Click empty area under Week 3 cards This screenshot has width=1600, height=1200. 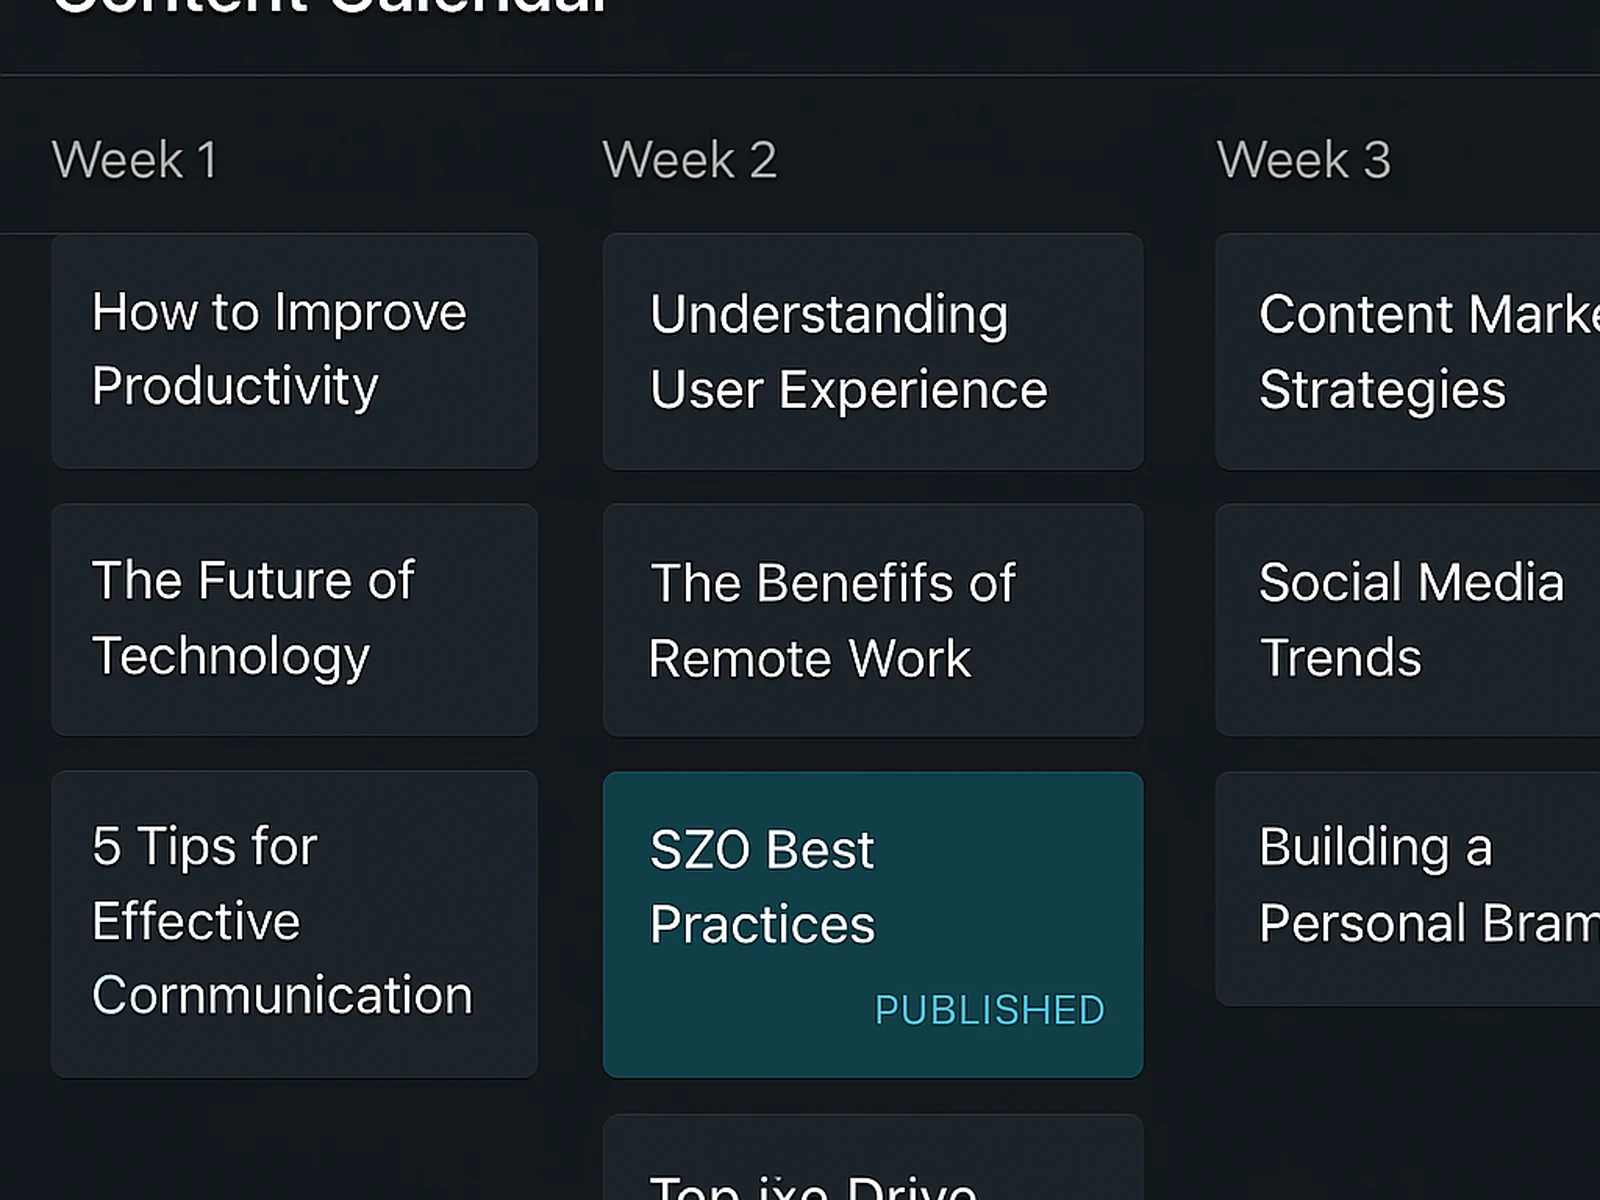coord(1407,1100)
